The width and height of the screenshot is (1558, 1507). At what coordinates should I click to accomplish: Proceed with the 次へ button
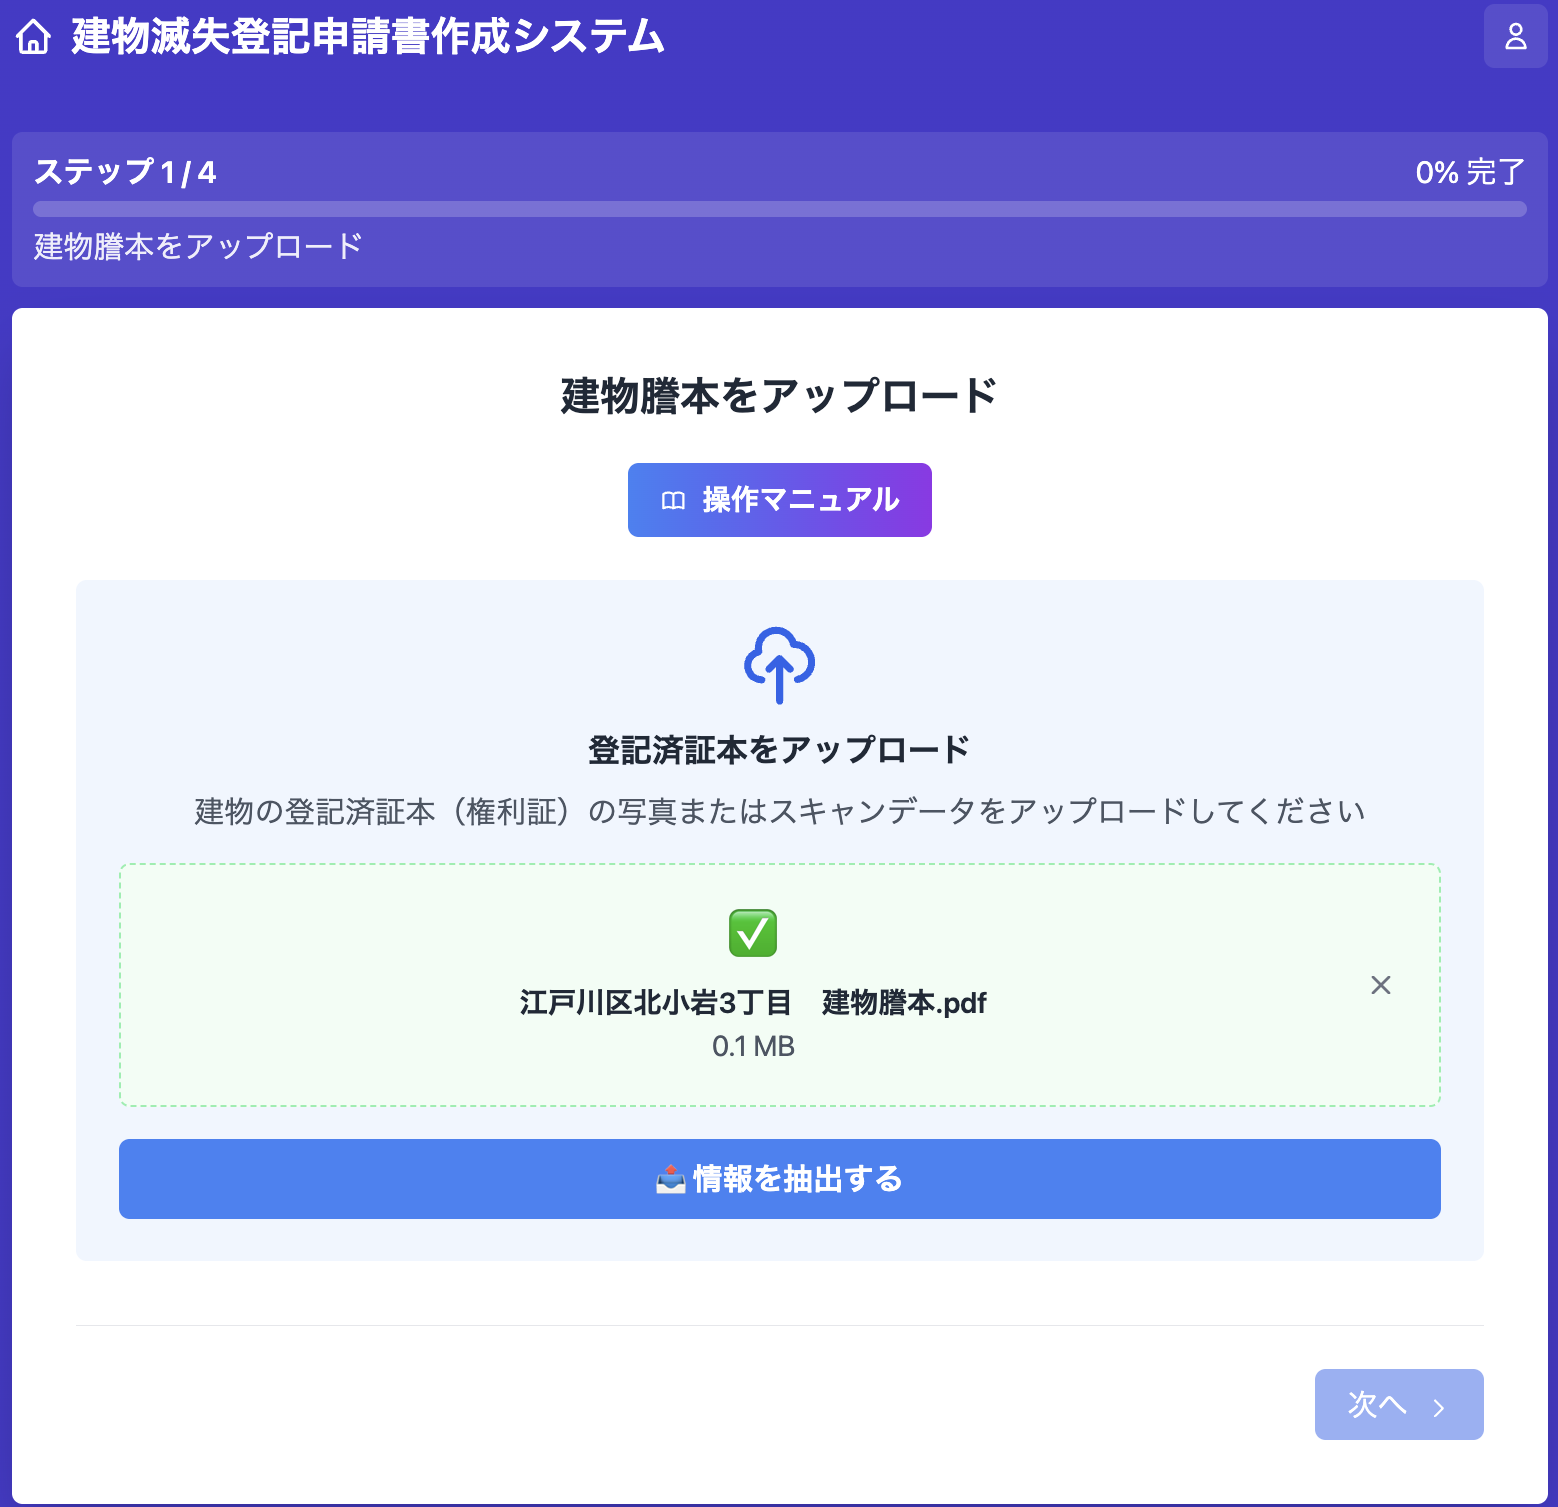(x=1398, y=1404)
